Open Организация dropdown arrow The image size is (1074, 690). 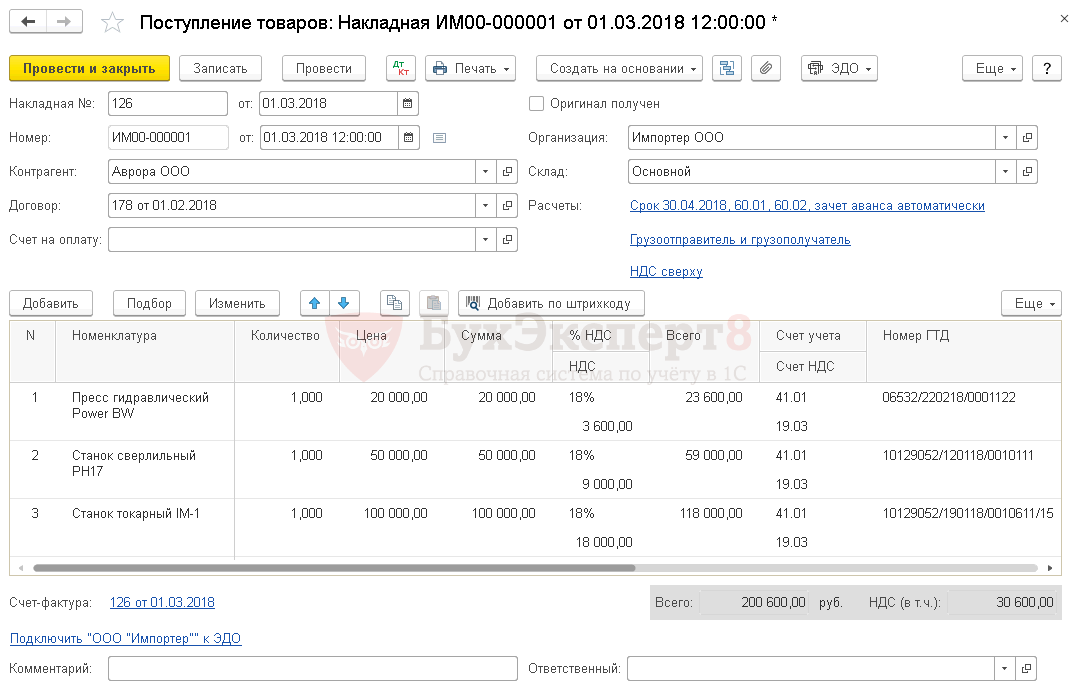coord(1005,138)
